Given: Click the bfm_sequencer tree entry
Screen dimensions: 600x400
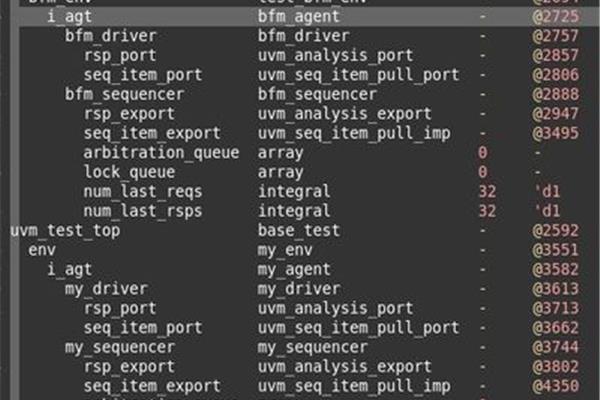Looking at the screenshot, I should tap(124, 95).
